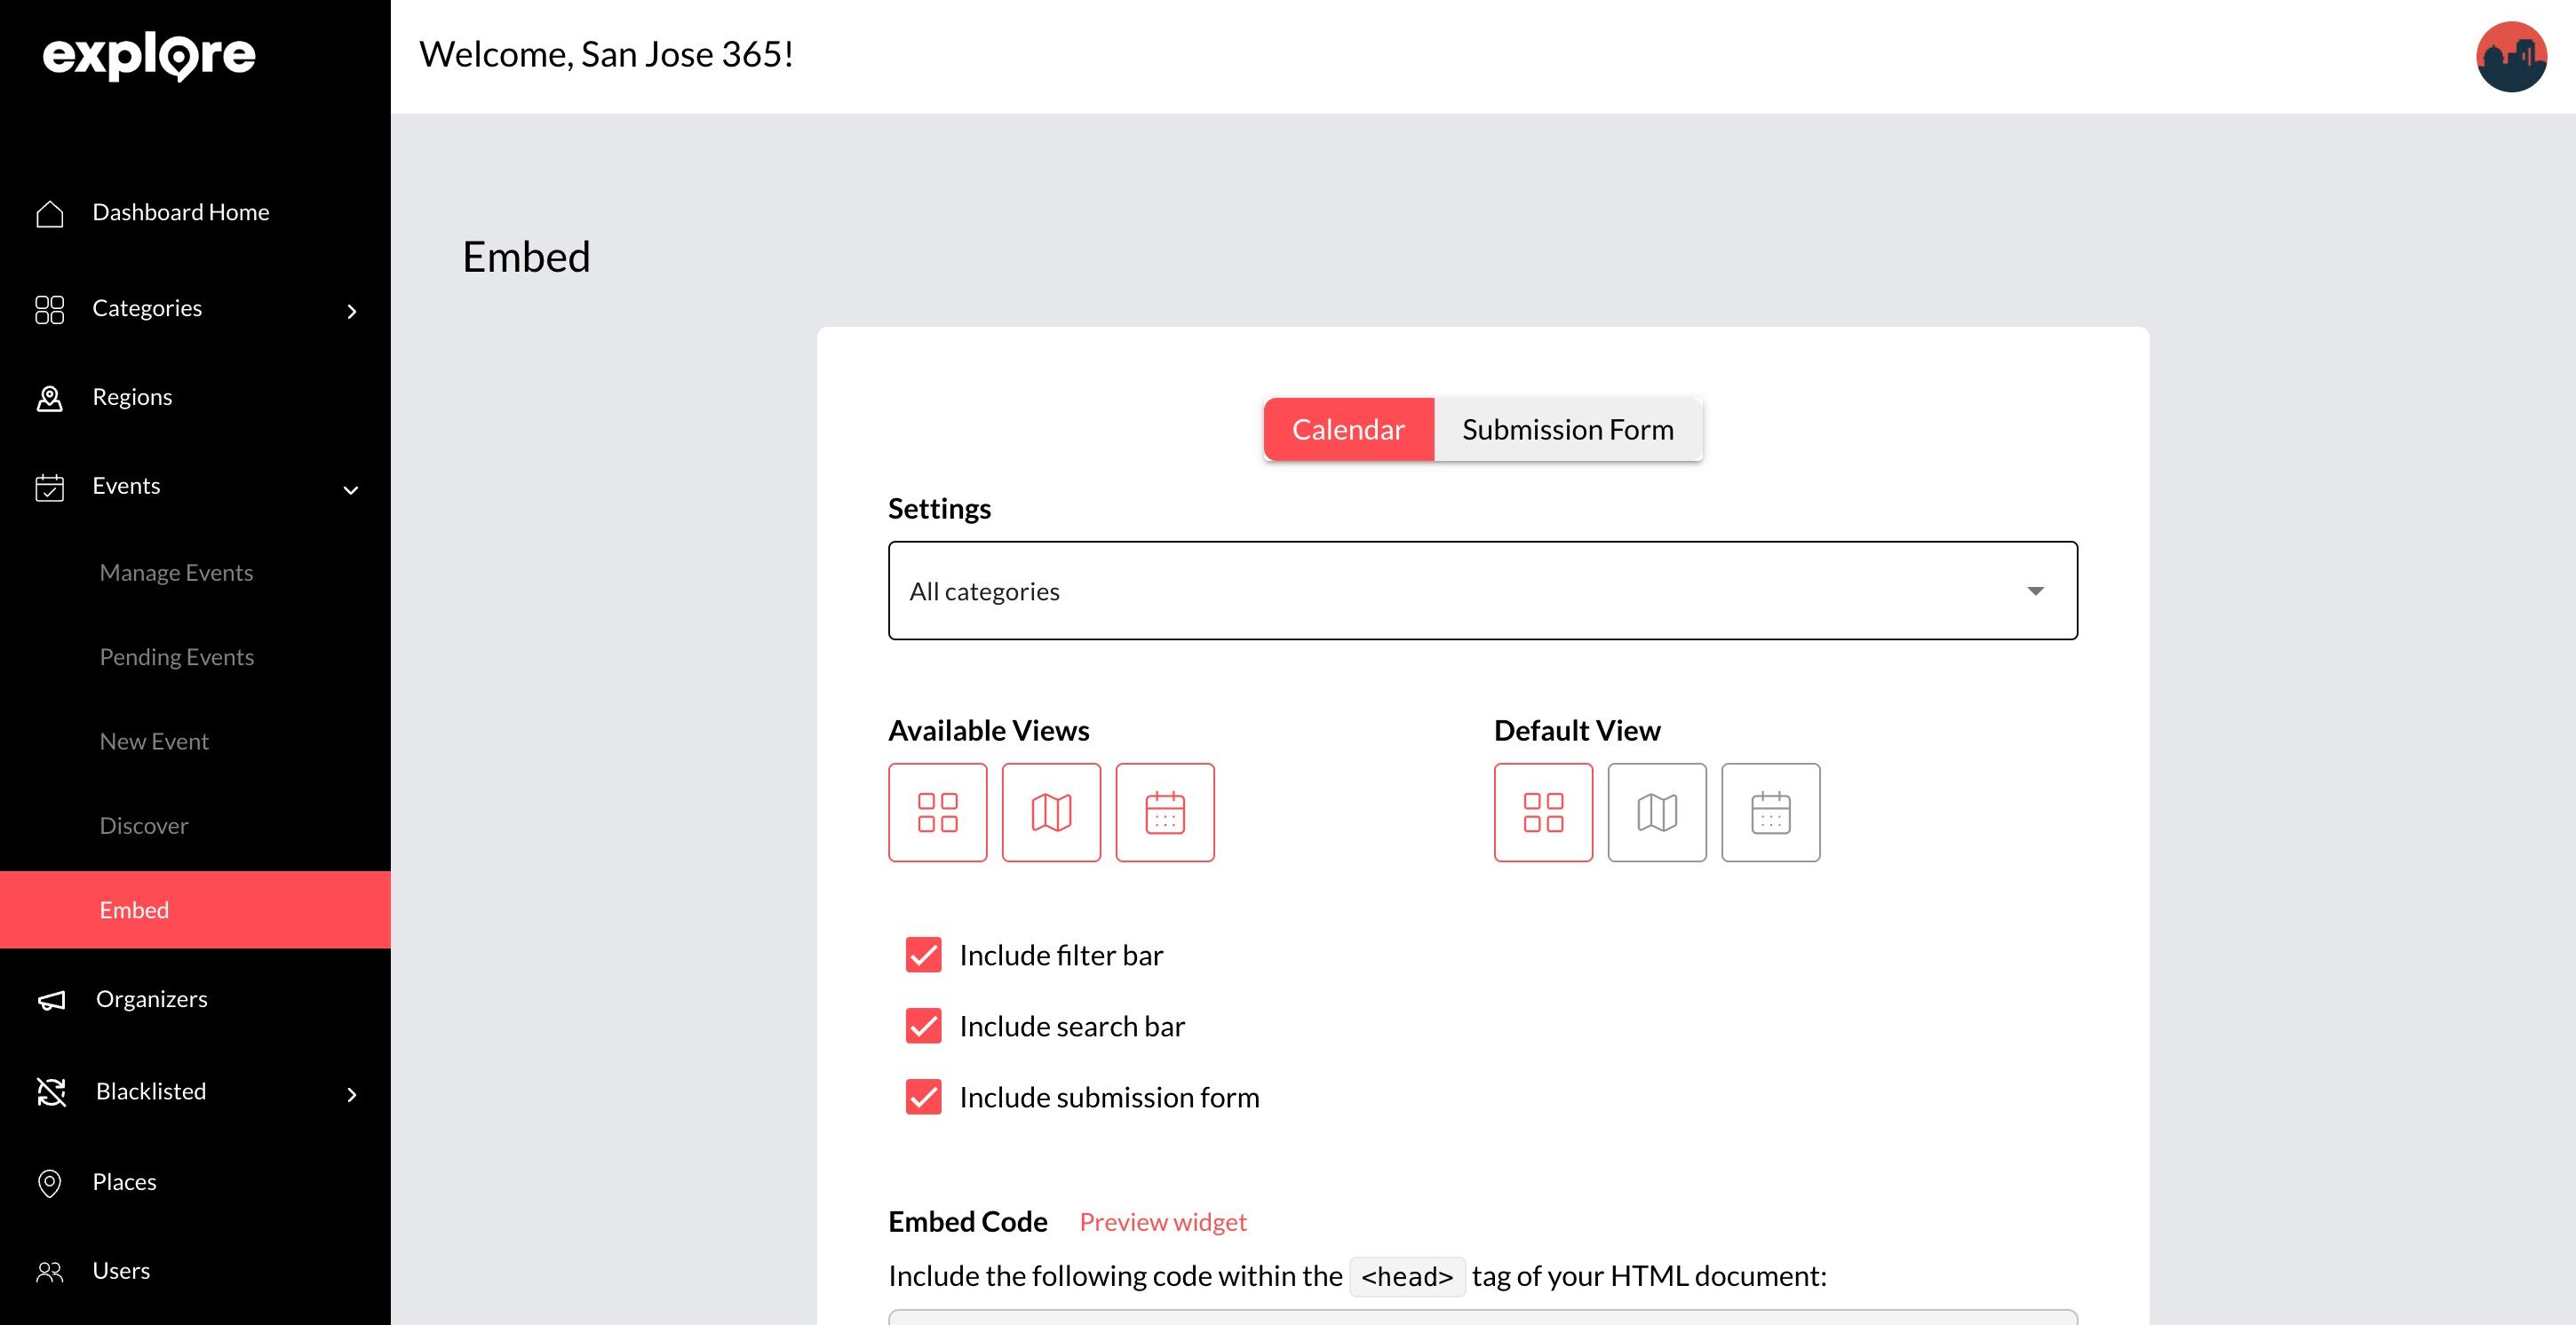Set grid as the Default View
This screenshot has height=1325, width=2576.
[x=1542, y=812]
